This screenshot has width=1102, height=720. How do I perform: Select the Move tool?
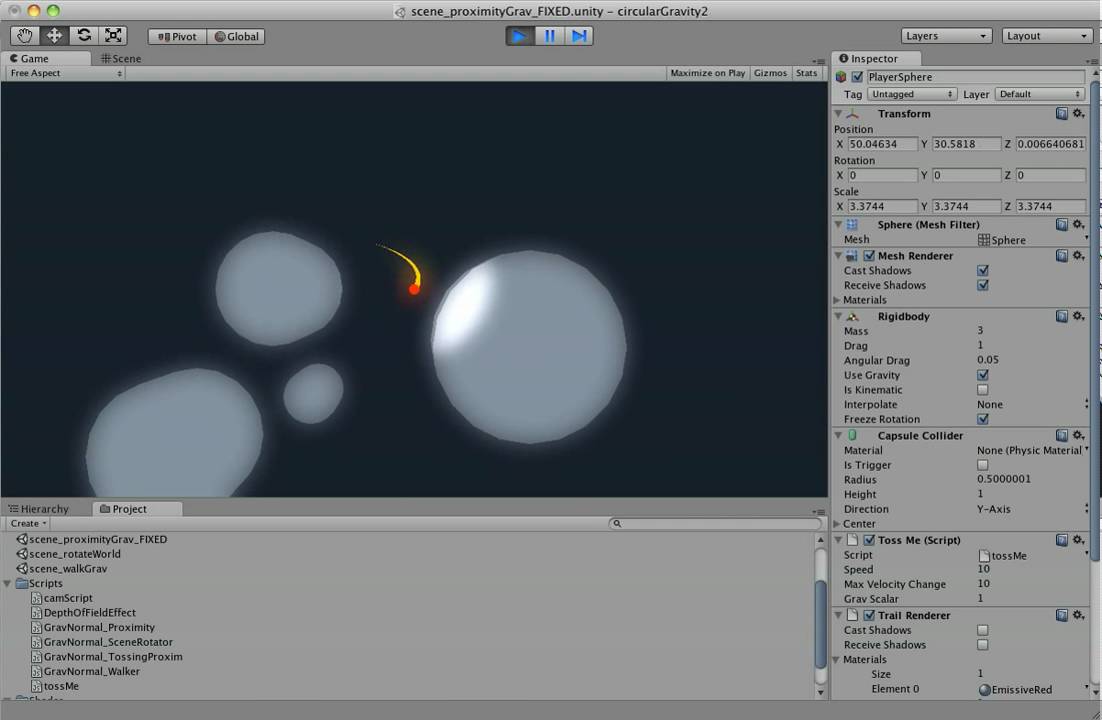tap(54, 36)
